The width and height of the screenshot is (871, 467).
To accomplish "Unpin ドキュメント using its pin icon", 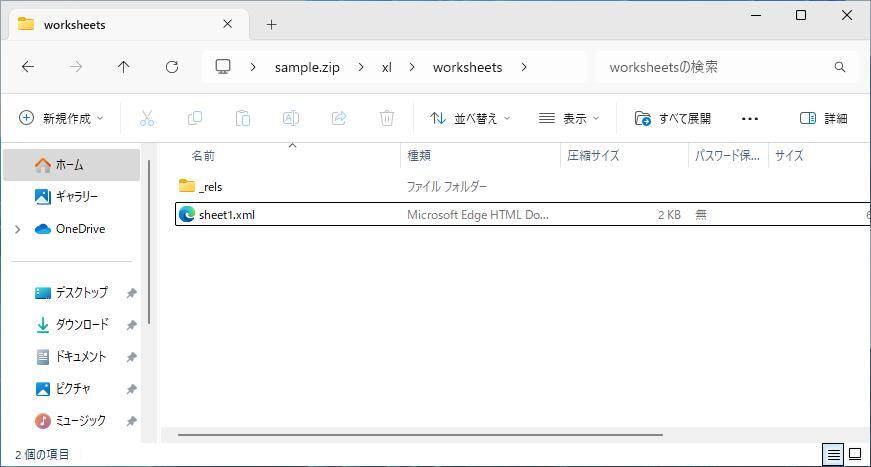I will point(131,357).
